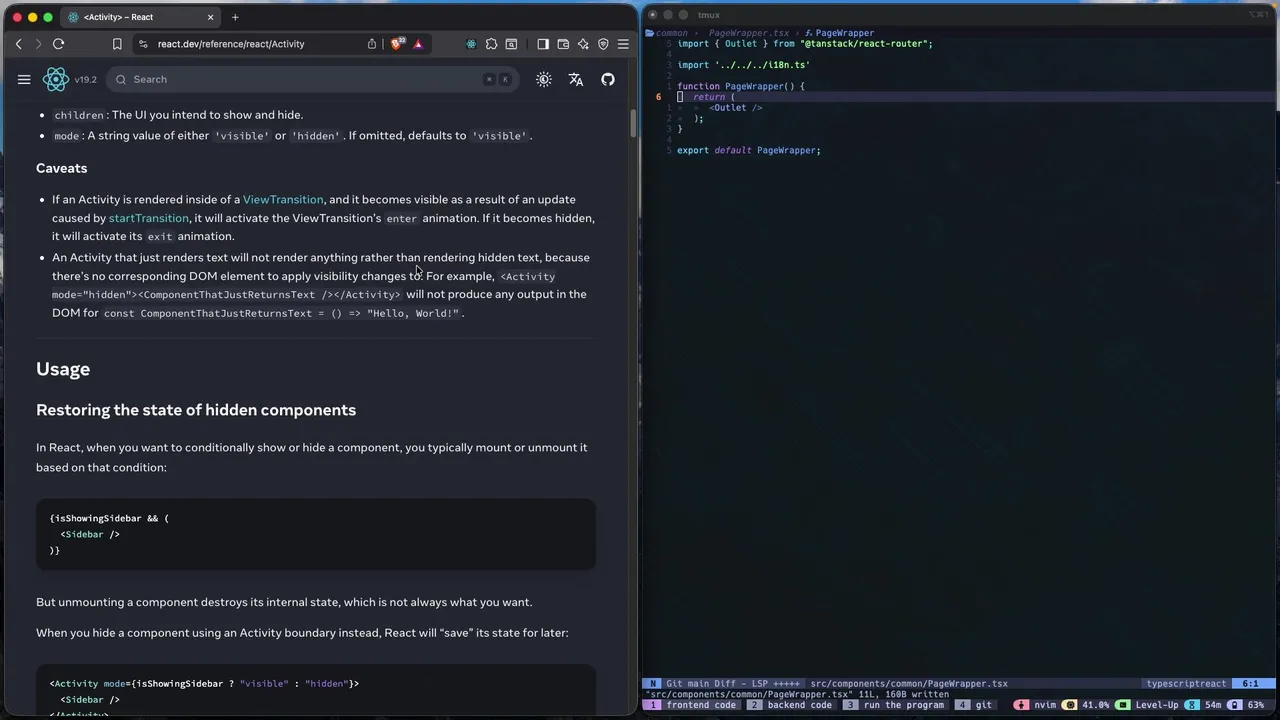Click the Activity mode= code block
The image size is (1280, 720).
point(316,691)
